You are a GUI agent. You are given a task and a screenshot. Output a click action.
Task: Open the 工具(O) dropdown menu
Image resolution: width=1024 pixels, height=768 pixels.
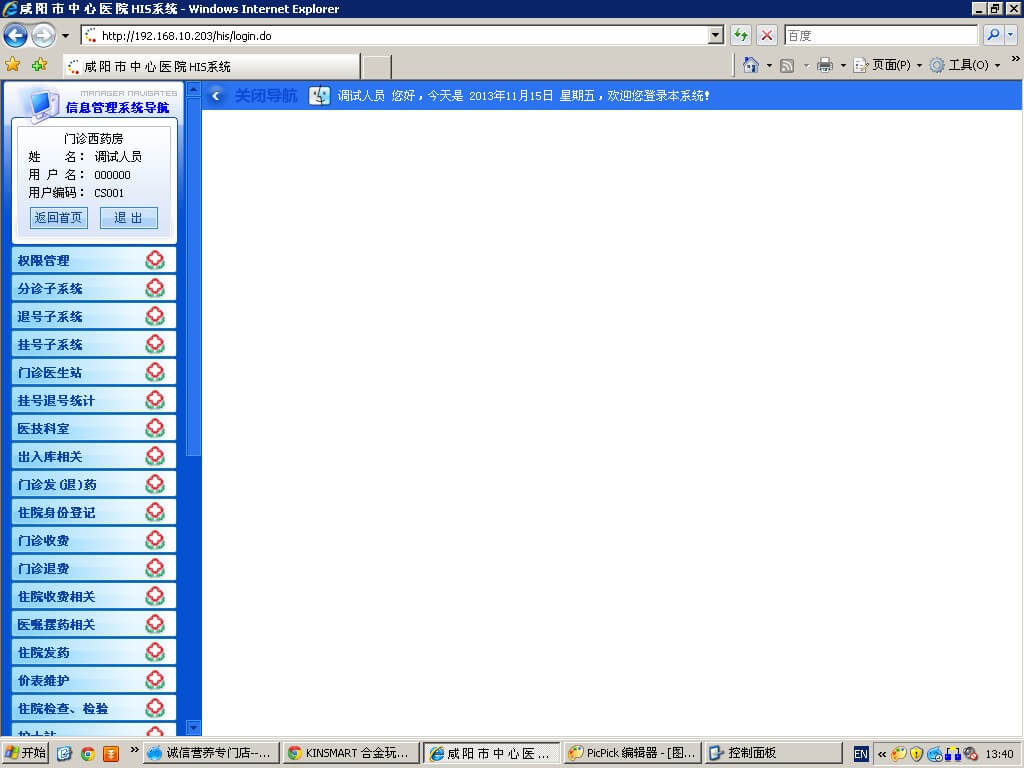coord(966,65)
